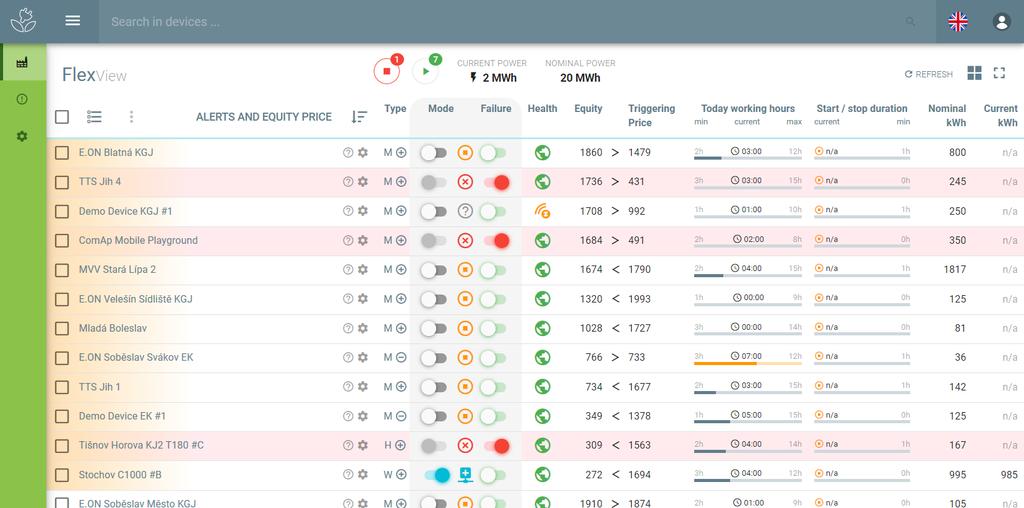Toggle the failure switch for Tišnov Horova KJ2 T180 #C

pyautogui.click(x=496, y=446)
